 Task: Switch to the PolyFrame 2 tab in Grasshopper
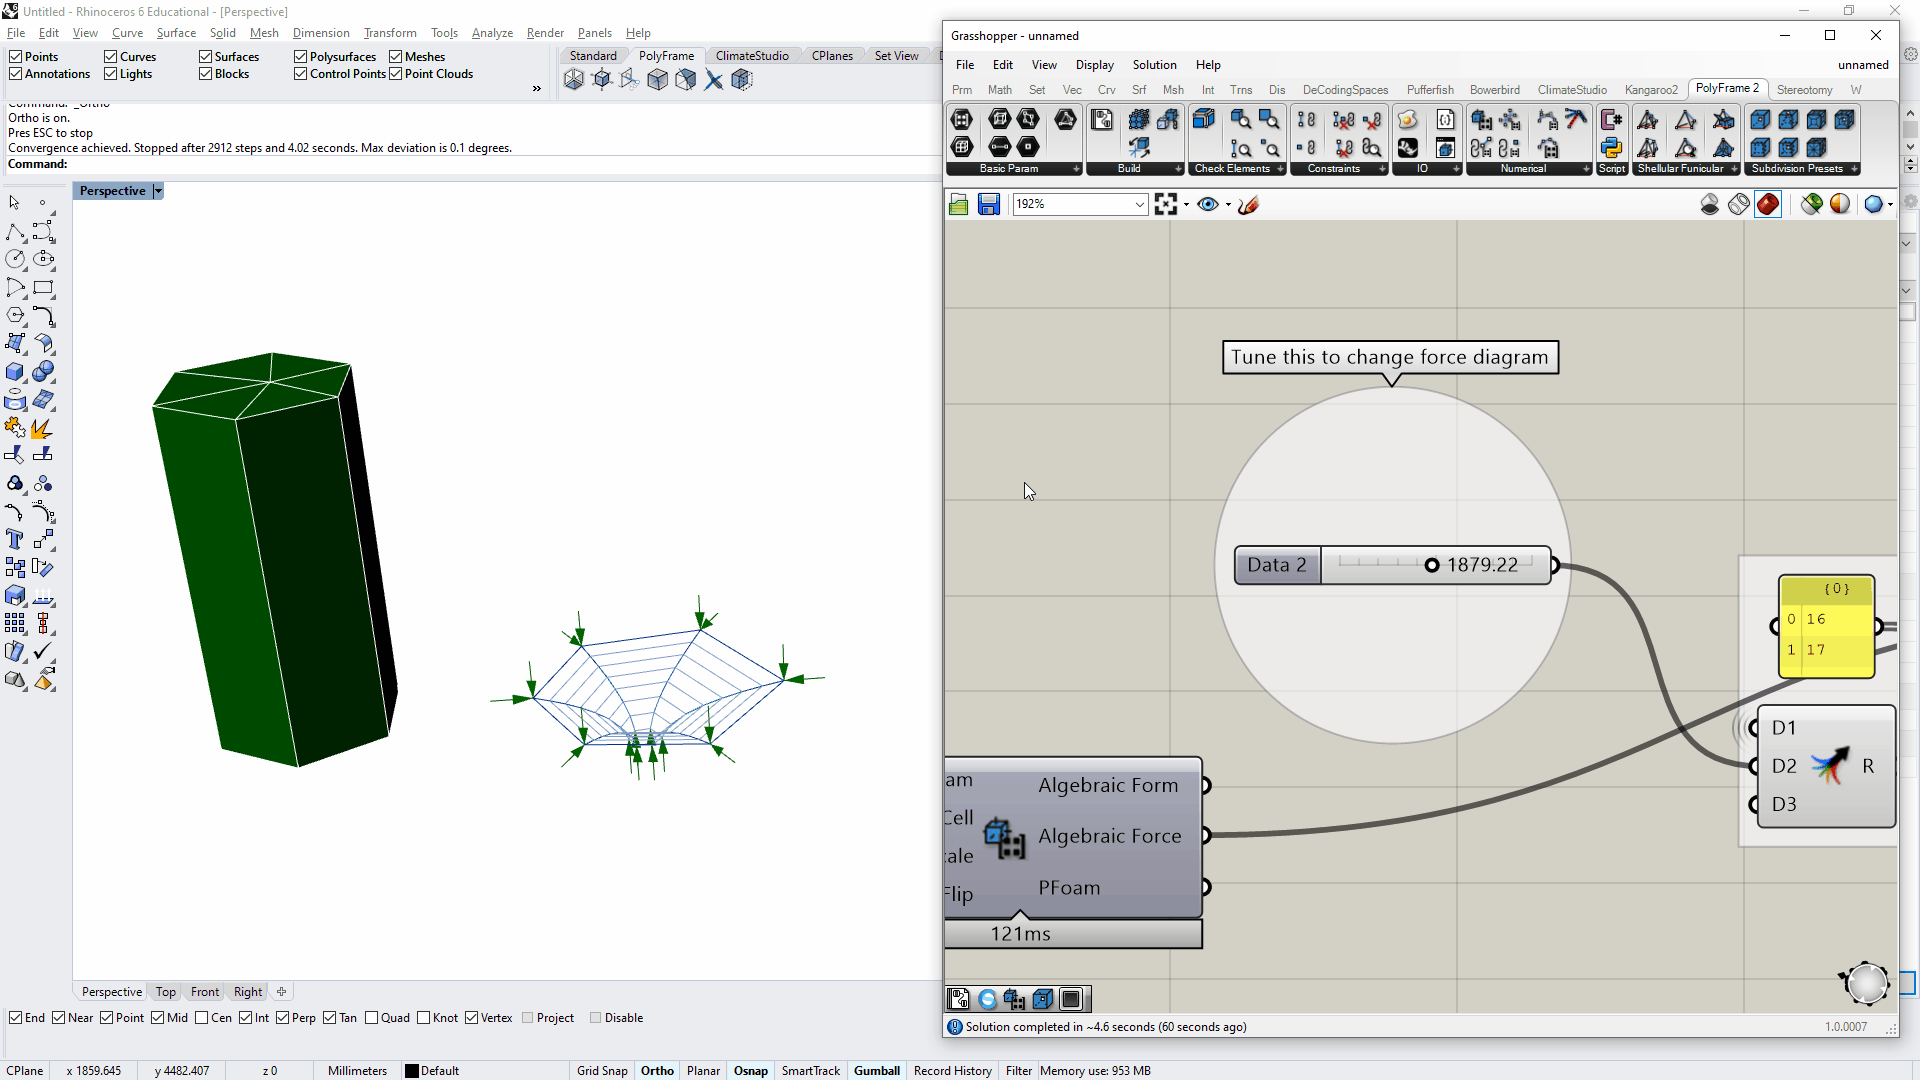coord(1728,88)
